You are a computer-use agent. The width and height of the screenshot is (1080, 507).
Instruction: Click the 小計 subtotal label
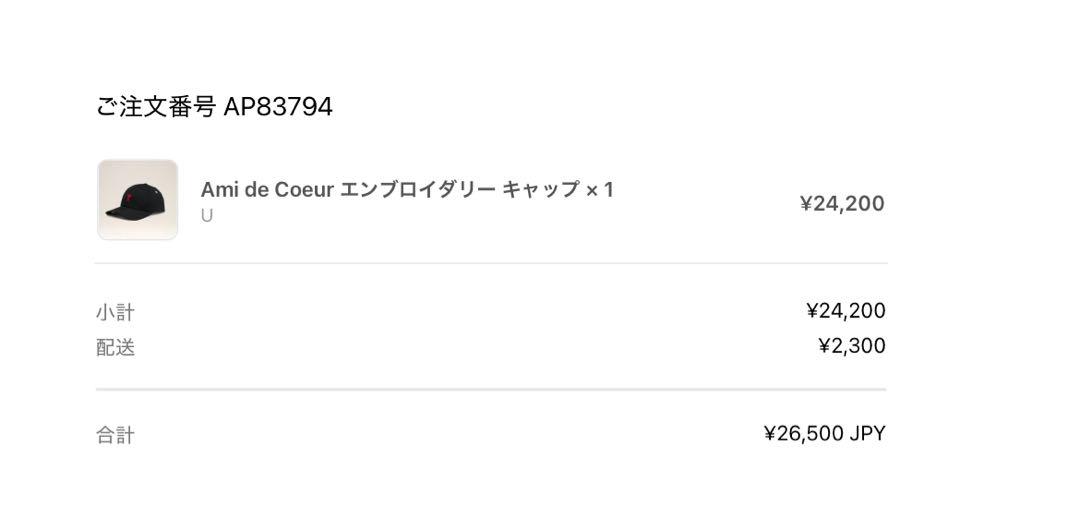click(x=115, y=313)
